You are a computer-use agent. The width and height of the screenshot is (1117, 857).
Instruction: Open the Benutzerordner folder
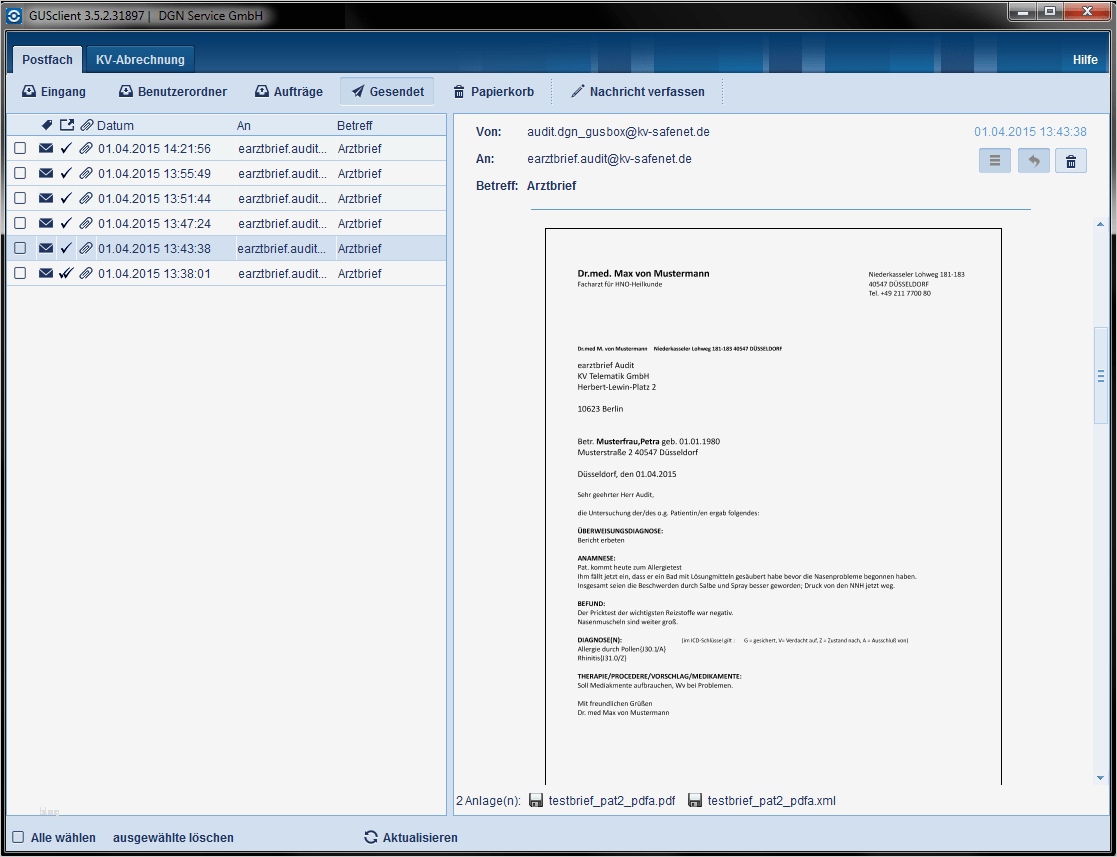(172, 92)
